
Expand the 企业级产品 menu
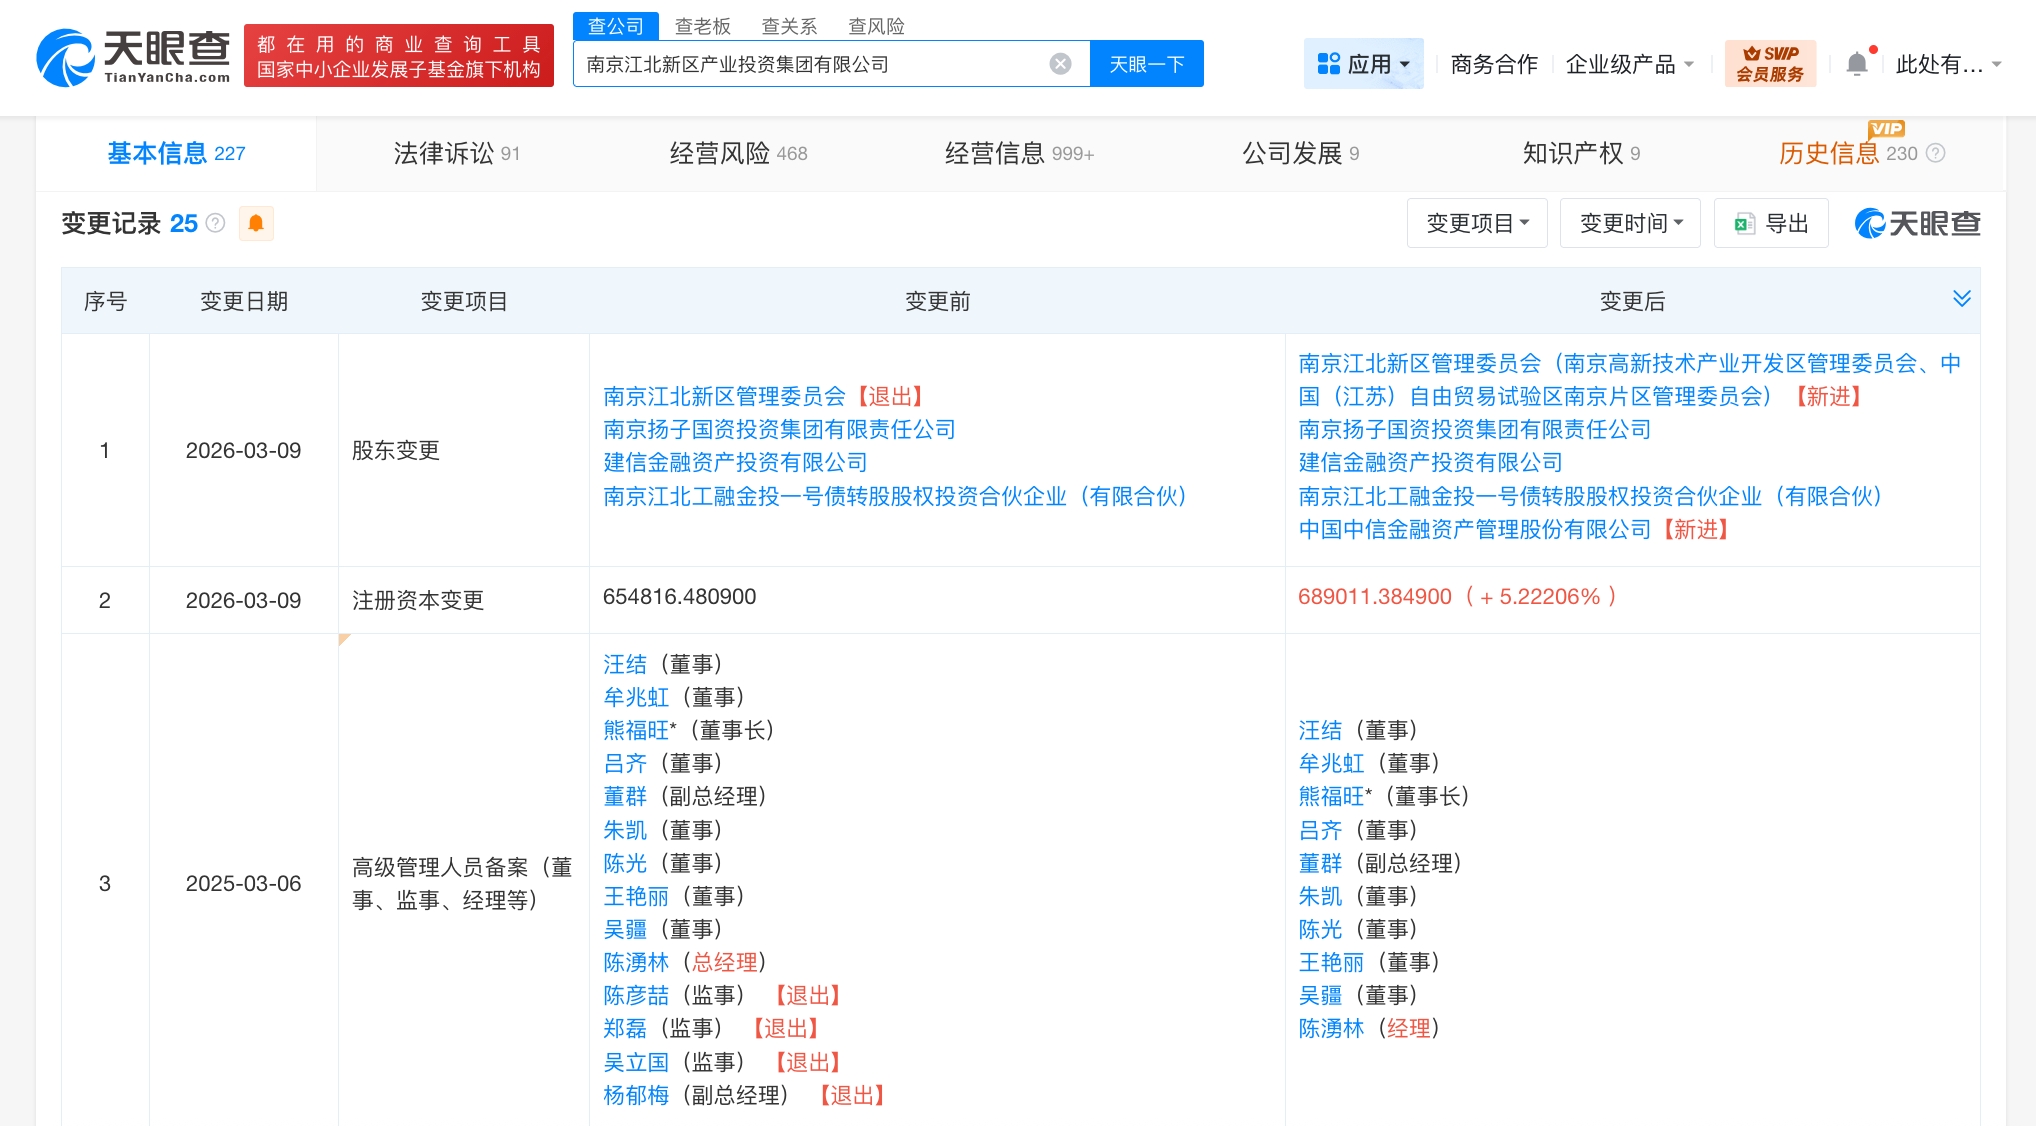point(1629,64)
